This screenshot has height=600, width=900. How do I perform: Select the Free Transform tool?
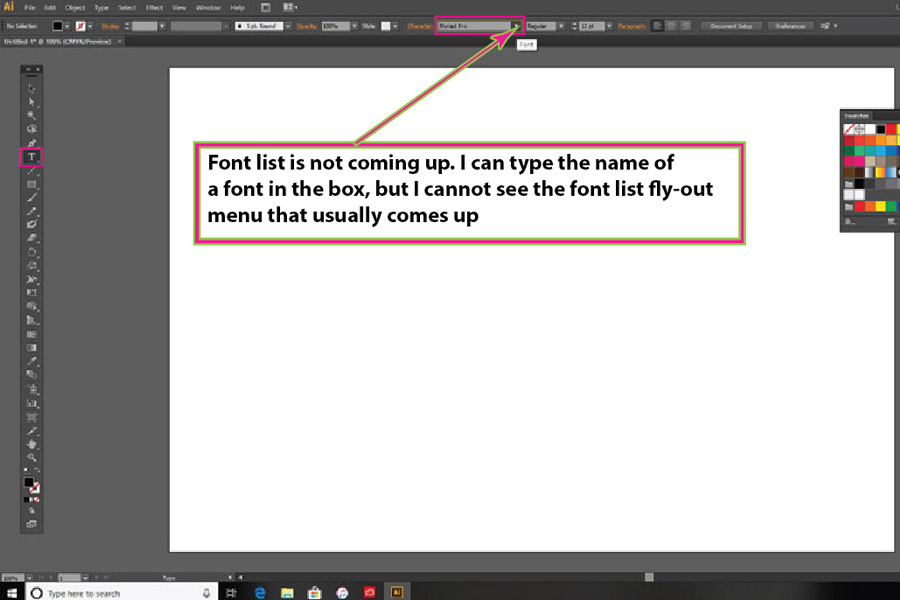pos(32,293)
